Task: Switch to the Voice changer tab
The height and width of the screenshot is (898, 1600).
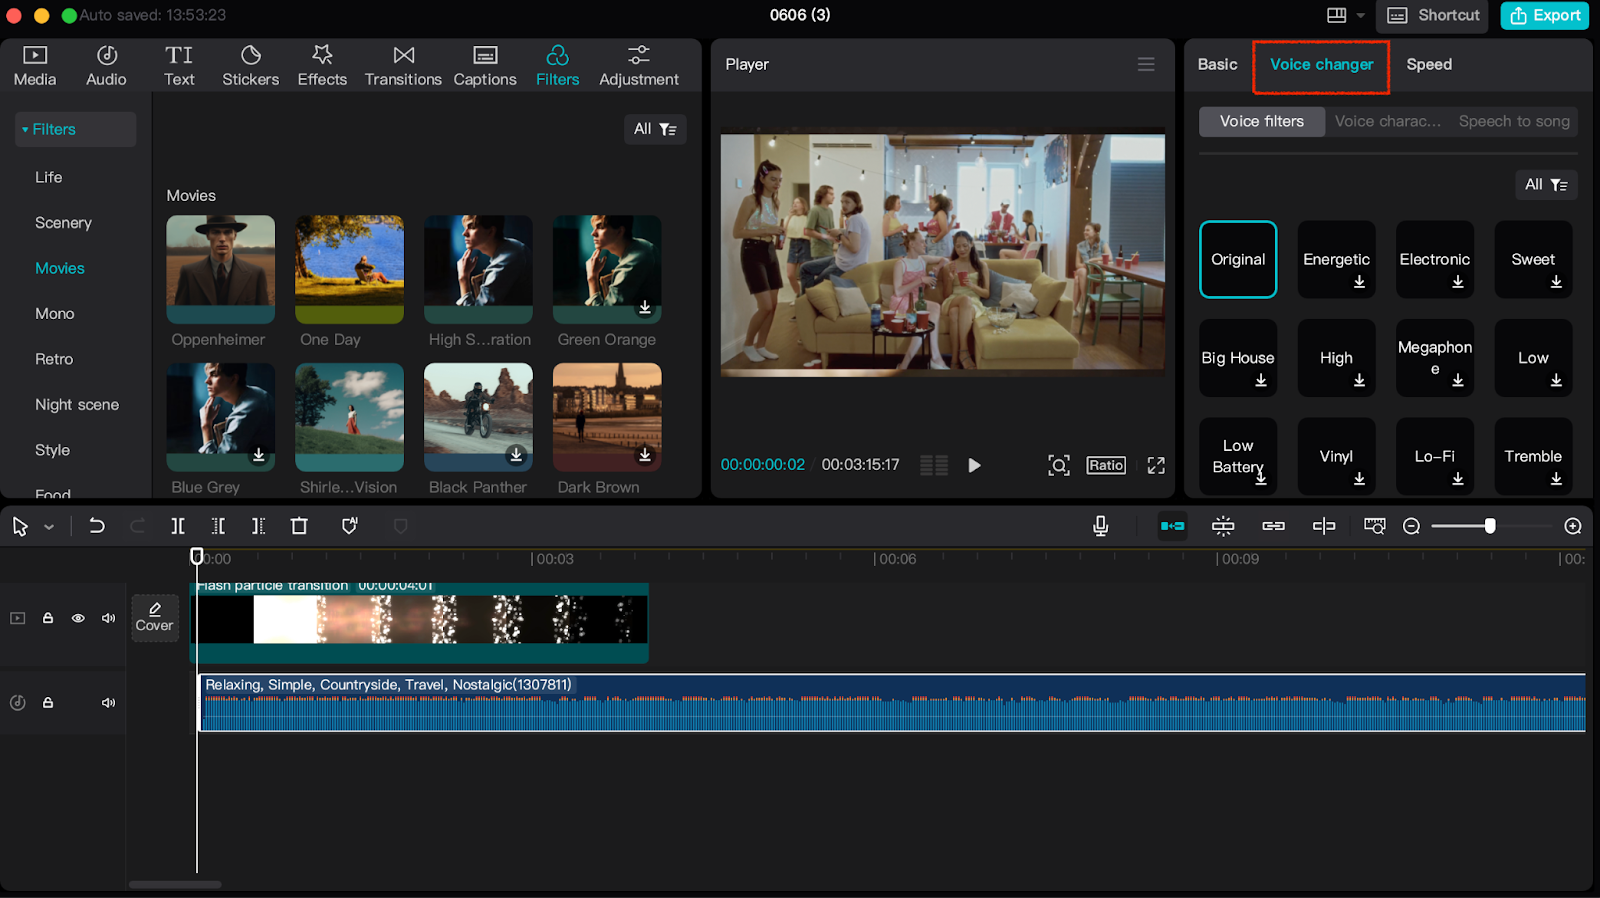Action: [1321, 64]
